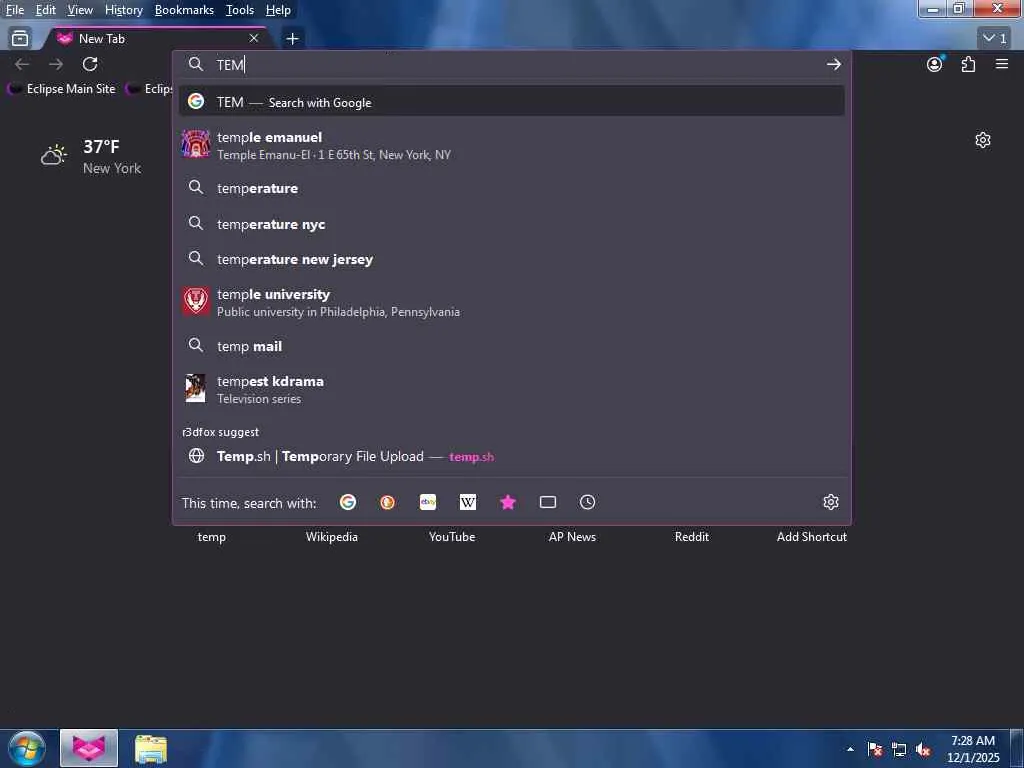Search Bookmarks via the star icon
This screenshot has width=1024, height=768.
[508, 502]
